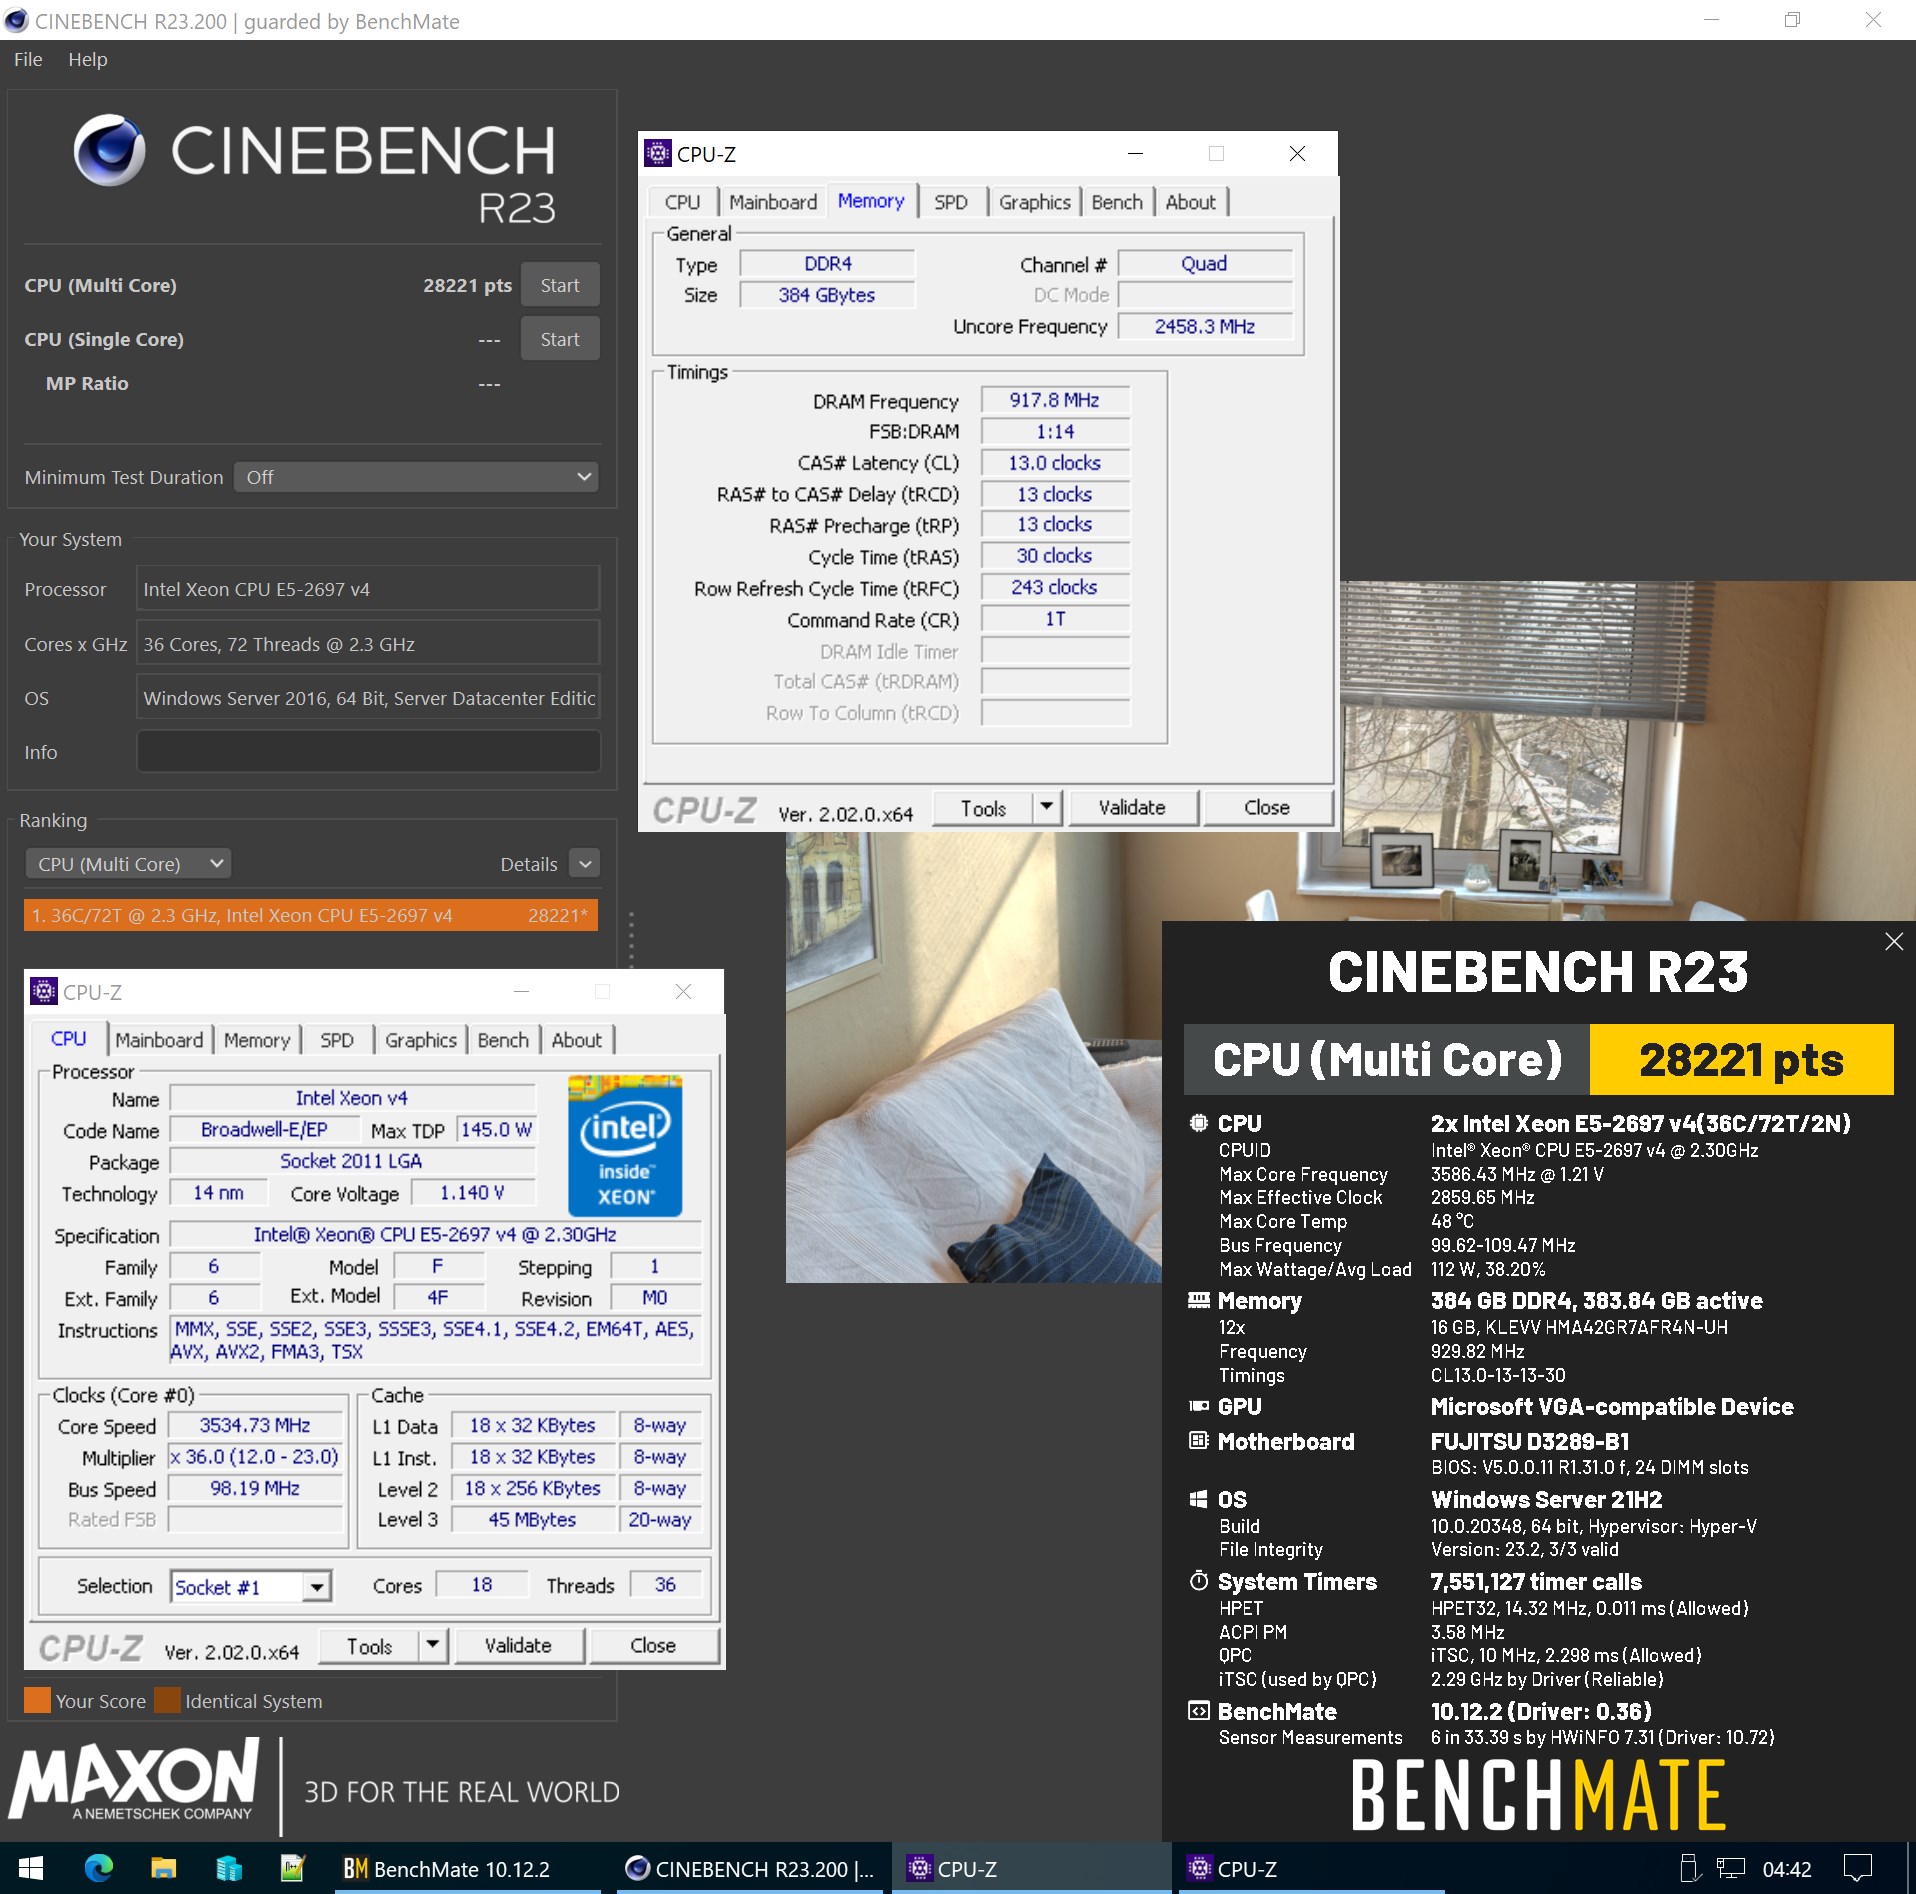Screen dimensions: 1916x1894
Task: Click the network icon in the system tray
Action: tap(1730, 1868)
